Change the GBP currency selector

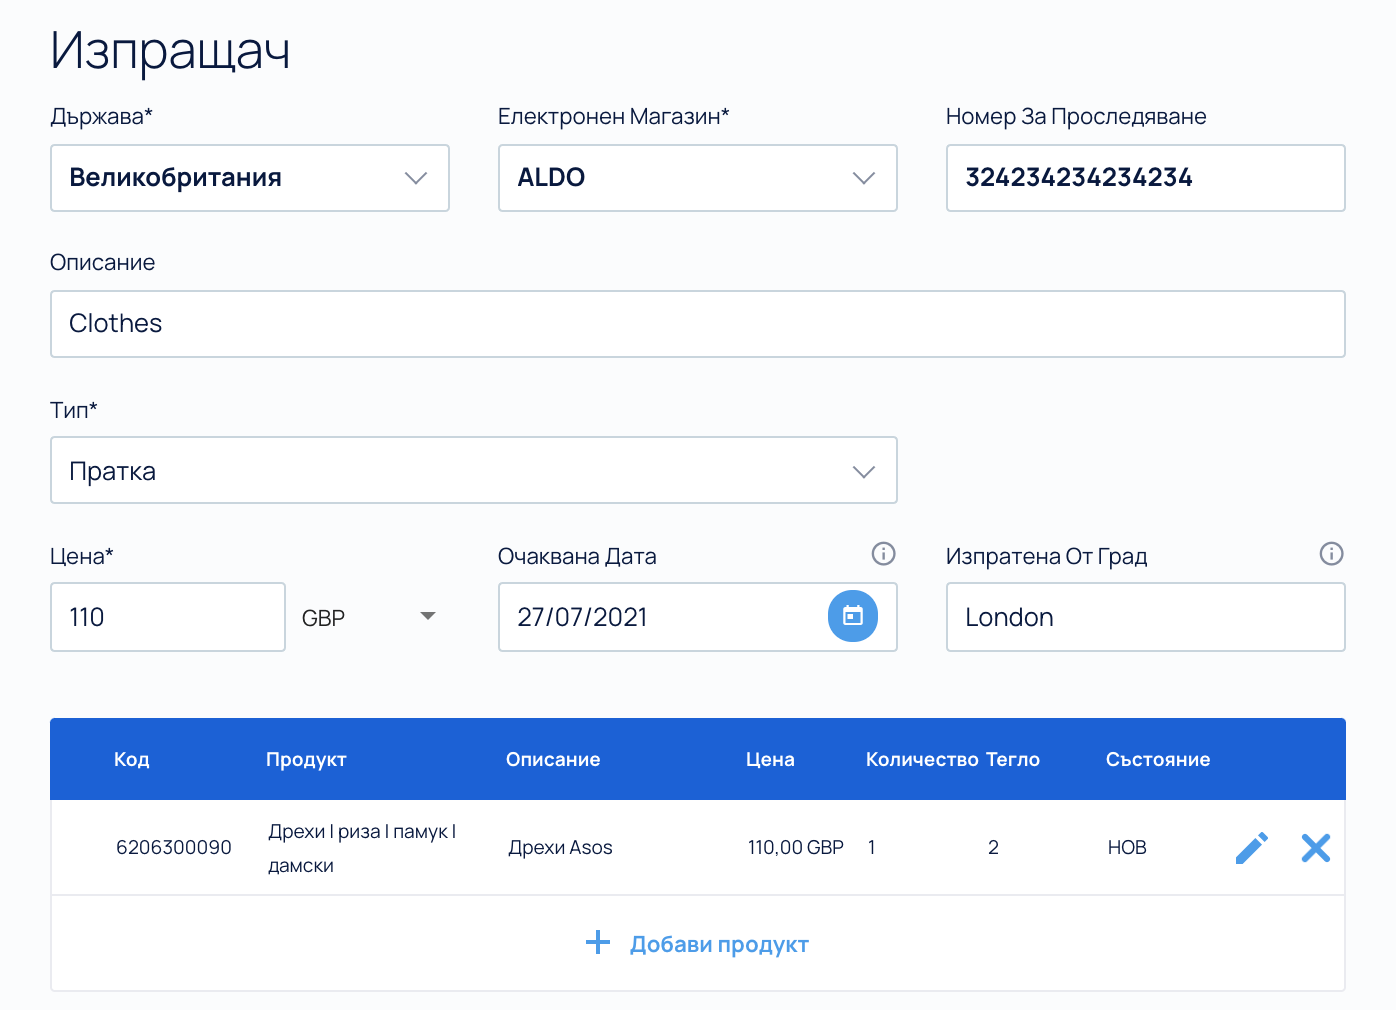coord(368,617)
